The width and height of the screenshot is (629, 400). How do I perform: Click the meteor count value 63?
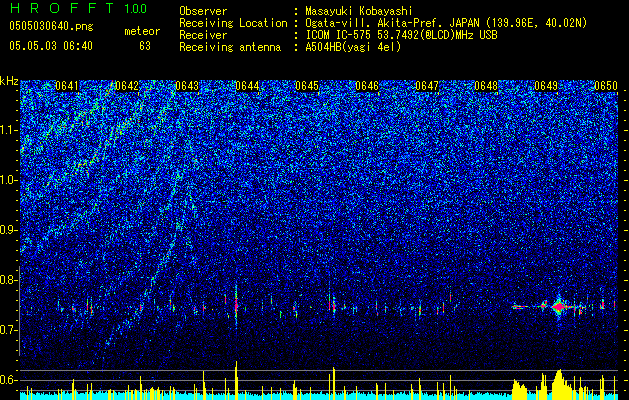pos(145,46)
